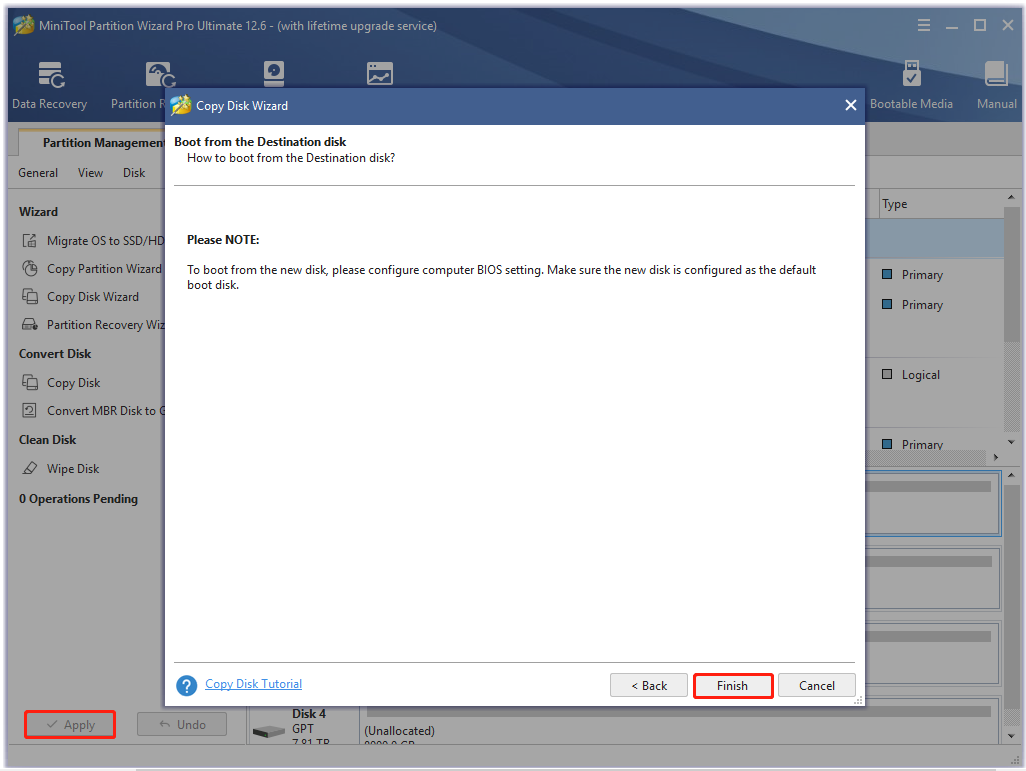
Task: Open Partition Recovery from the top toolbar
Action: 160,83
